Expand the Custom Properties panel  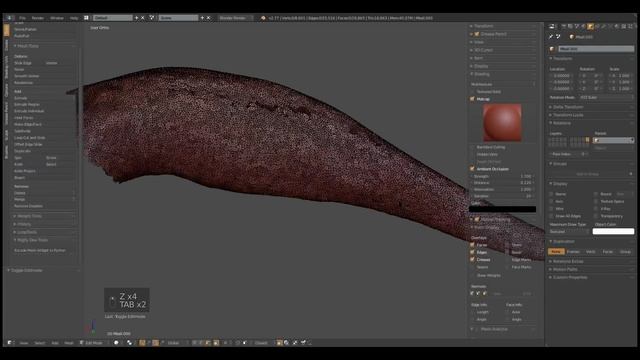pos(569,278)
